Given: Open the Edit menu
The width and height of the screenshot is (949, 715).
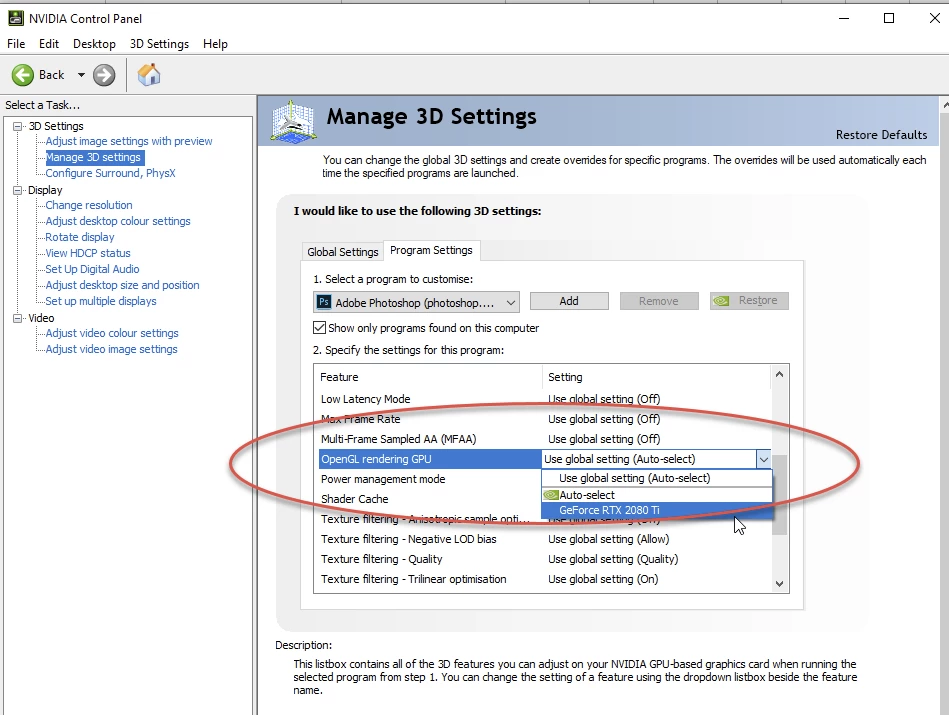Looking at the screenshot, I should click(49, 44).
